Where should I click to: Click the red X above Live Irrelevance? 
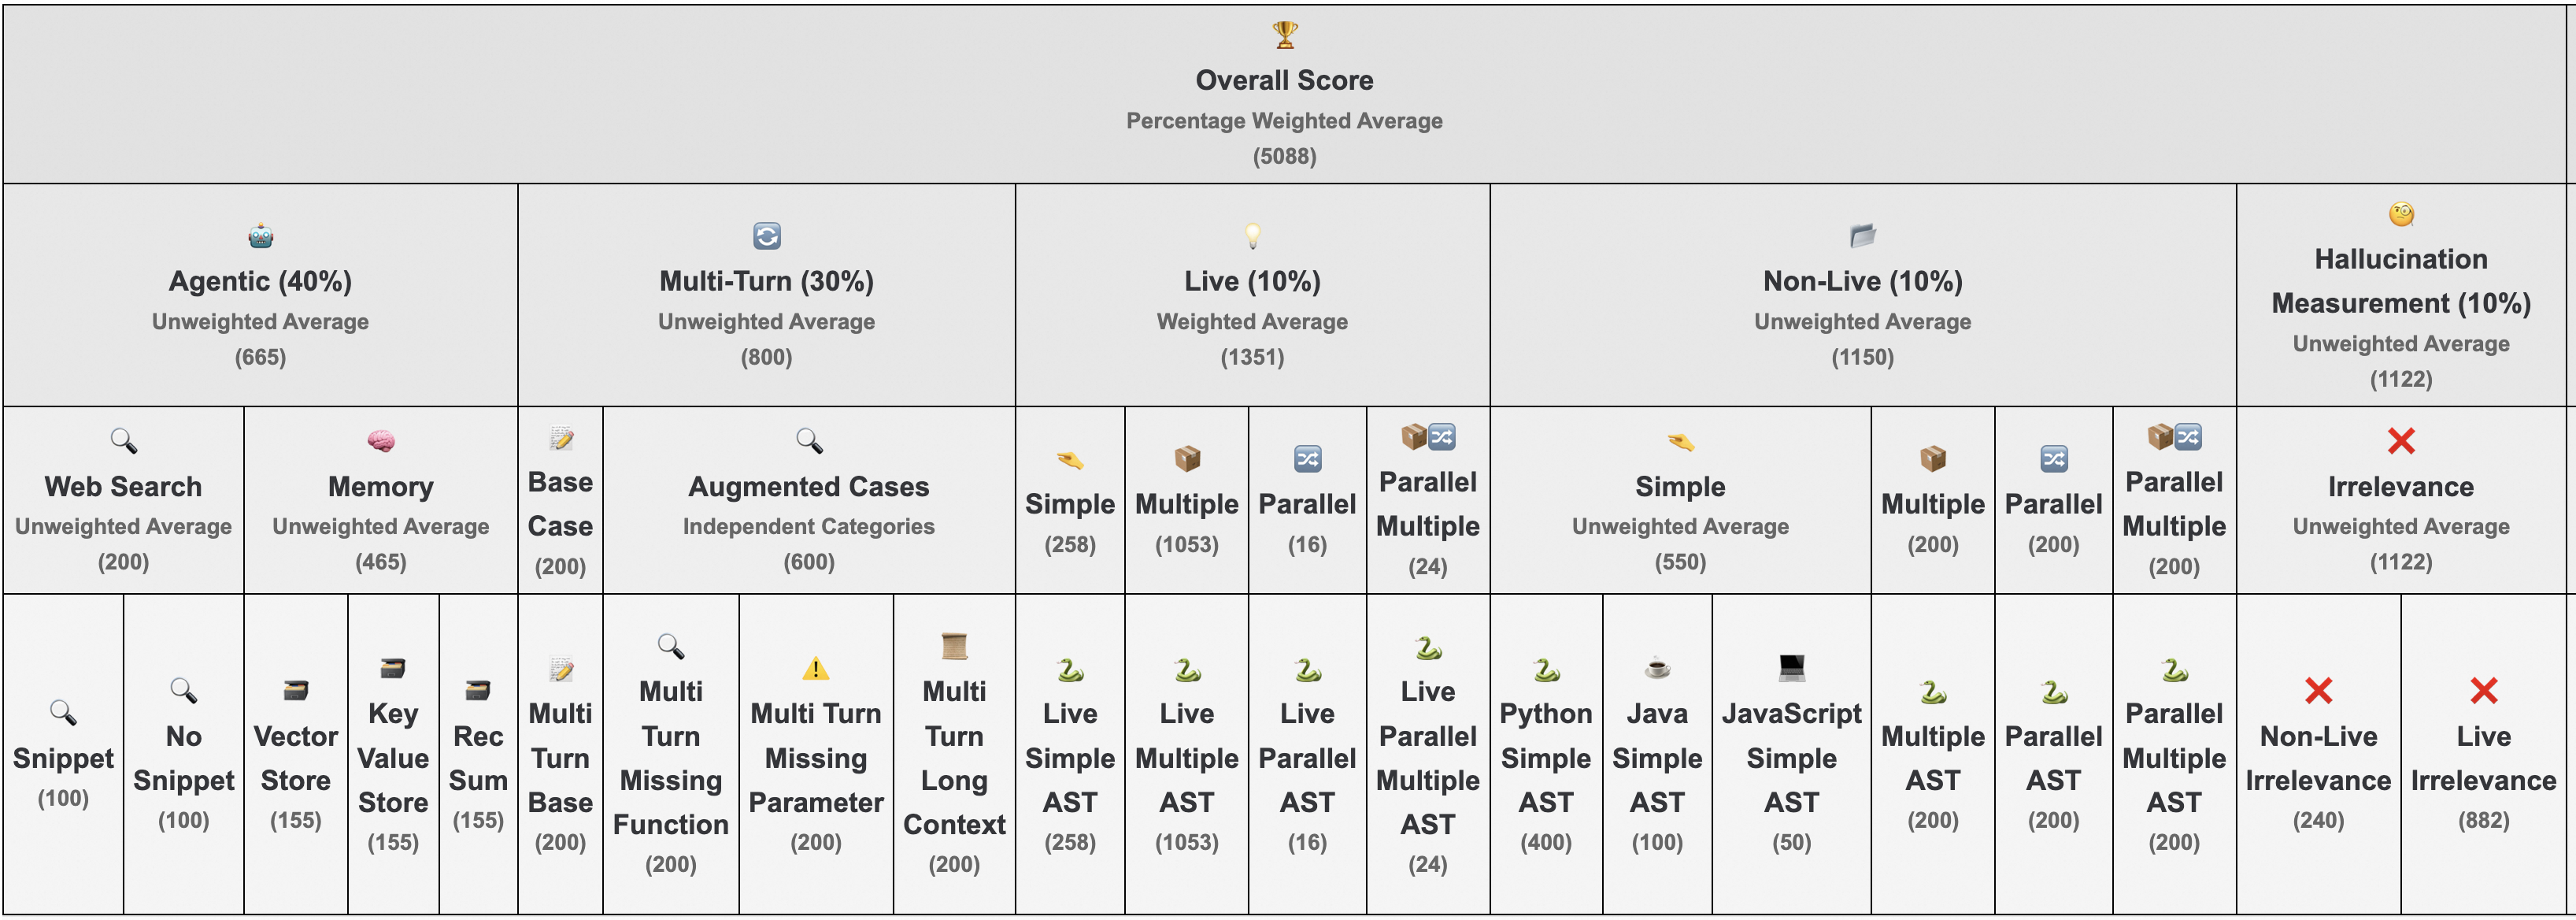point(2483,691)
